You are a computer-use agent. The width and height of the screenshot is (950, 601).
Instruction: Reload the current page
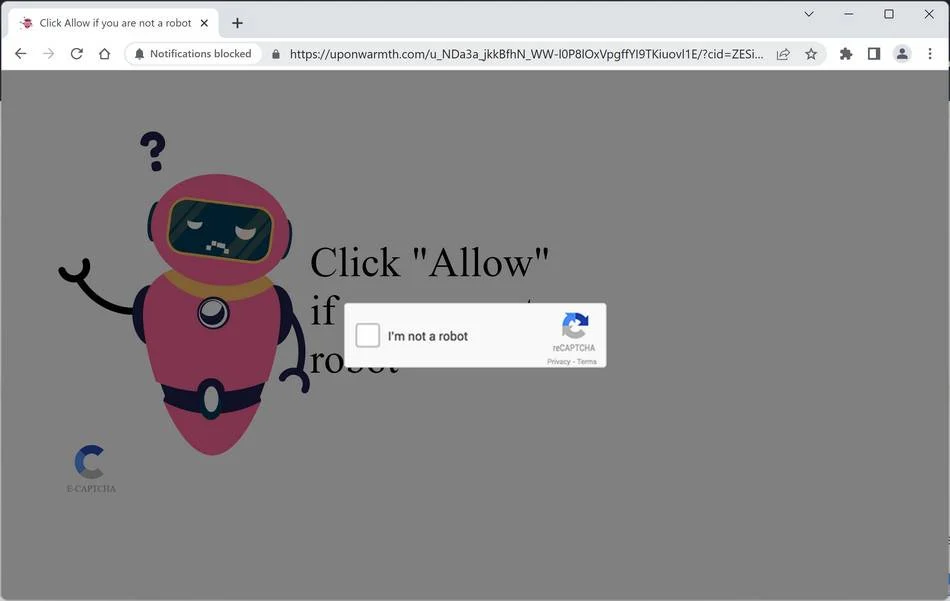point(76,54)
